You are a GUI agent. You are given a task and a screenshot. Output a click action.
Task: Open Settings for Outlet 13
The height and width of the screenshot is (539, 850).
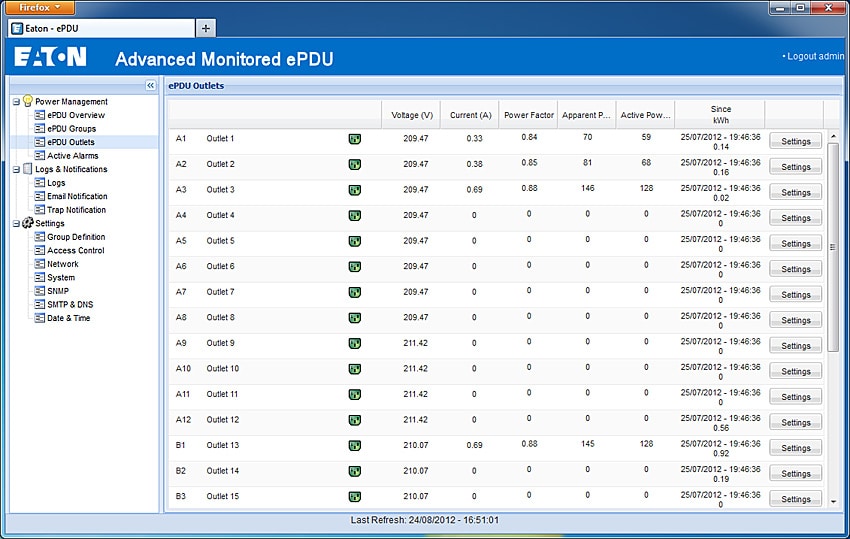click(795, 448)
